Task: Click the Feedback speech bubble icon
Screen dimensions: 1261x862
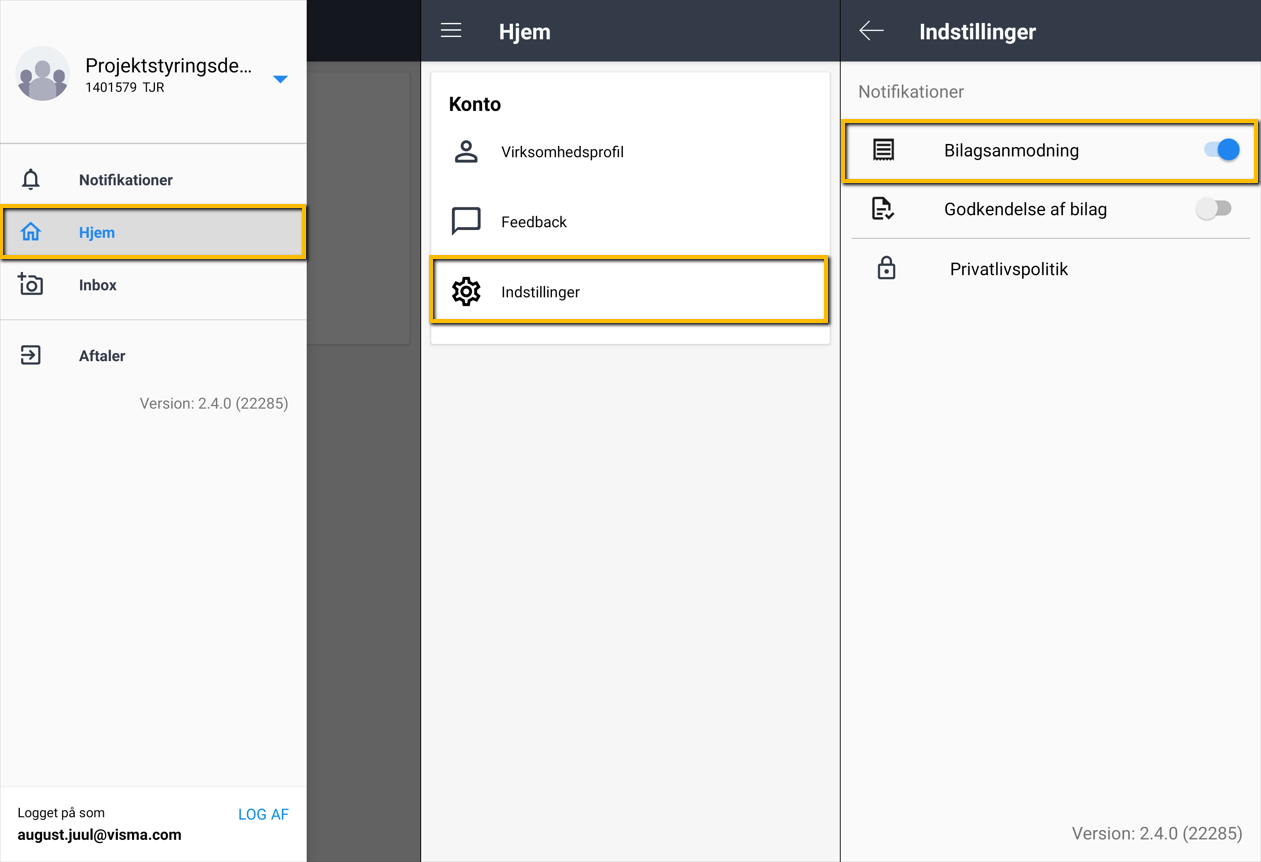Action: [466, 221]
